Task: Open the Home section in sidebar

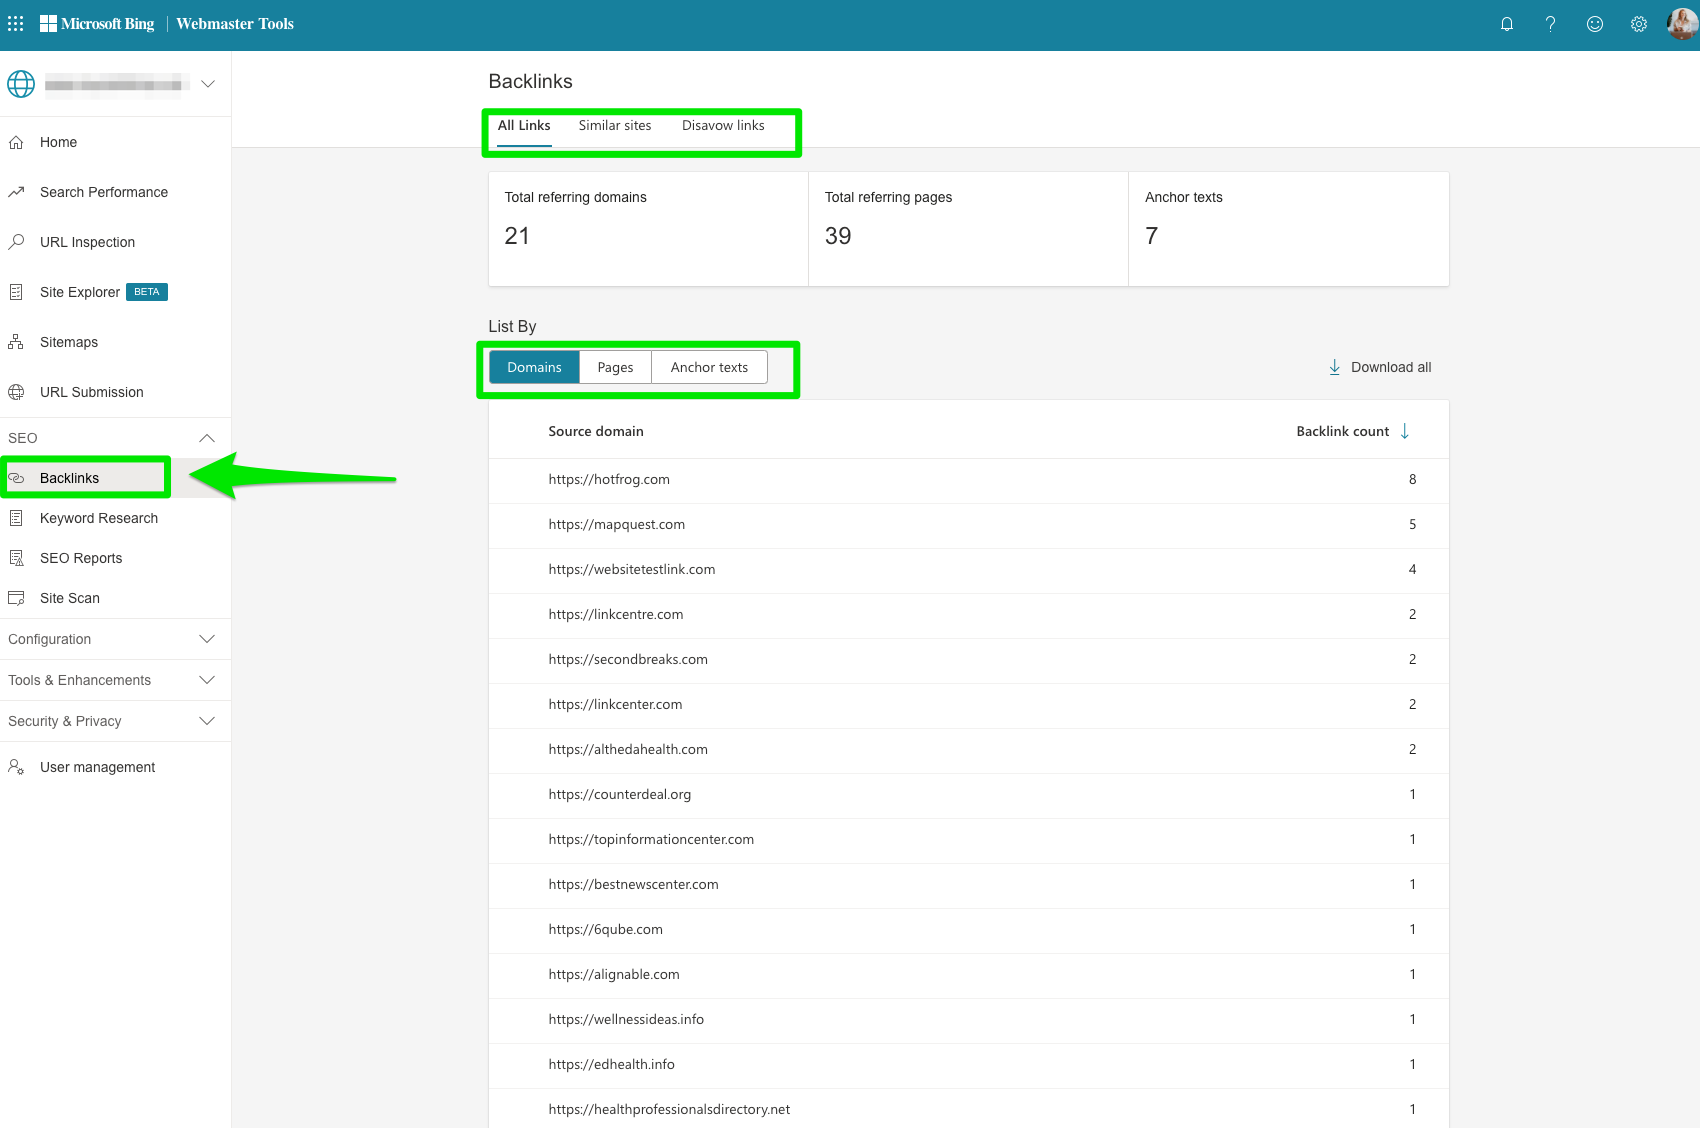Action: pyautogui.click(x=58, y=142)
